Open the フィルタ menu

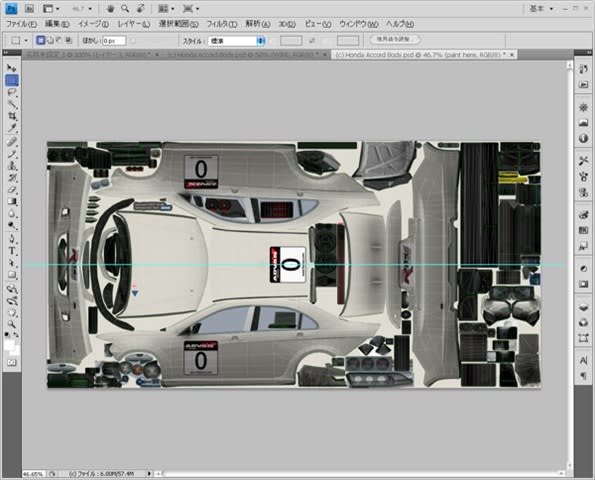[222, 24]
